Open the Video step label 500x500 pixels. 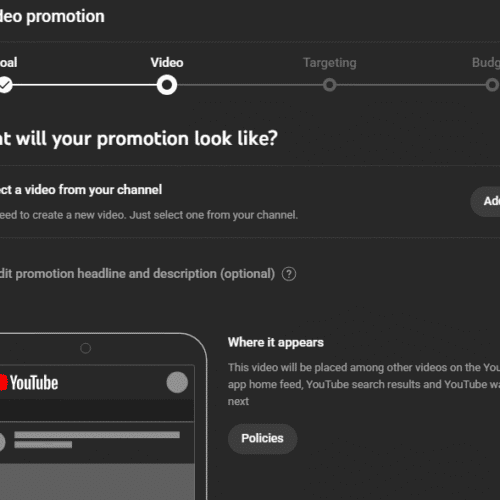coord(167,63)
